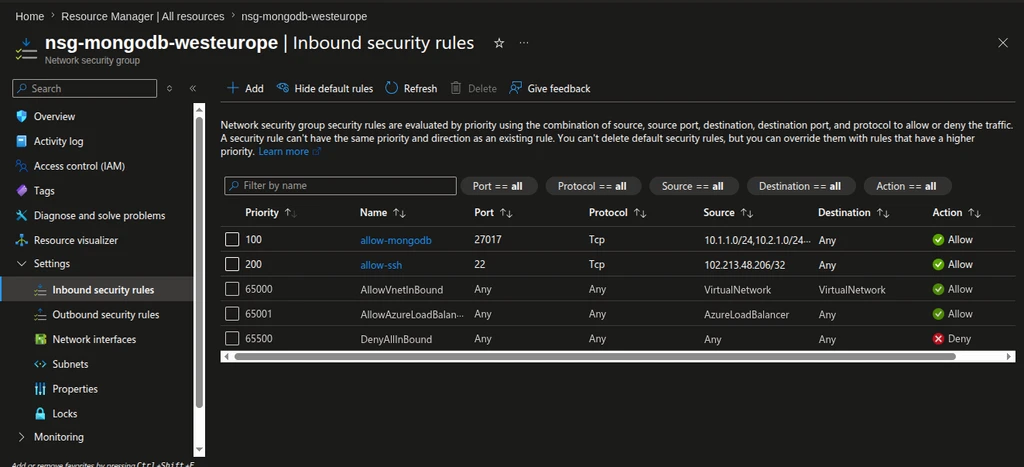Open the Learn more link

[x=289, y=152]
